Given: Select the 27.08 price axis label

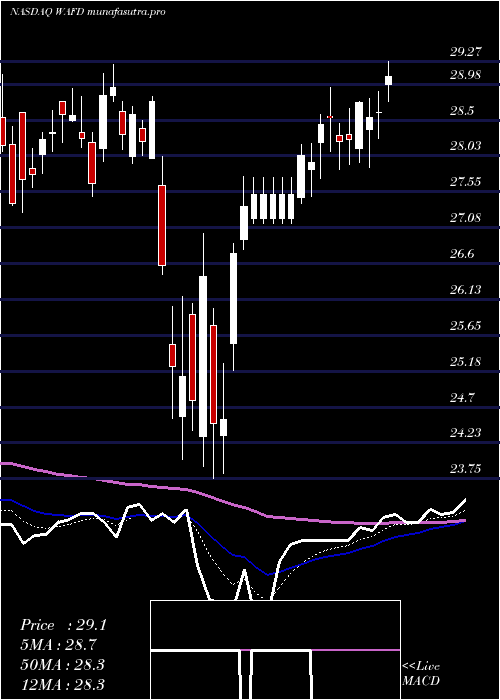Looking at the screenshot, I should coord(466,218).
